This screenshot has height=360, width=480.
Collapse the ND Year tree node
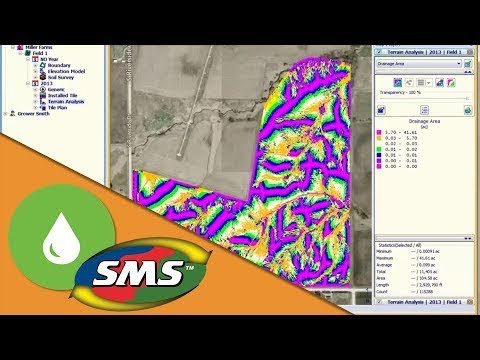(x=28, y=59)
